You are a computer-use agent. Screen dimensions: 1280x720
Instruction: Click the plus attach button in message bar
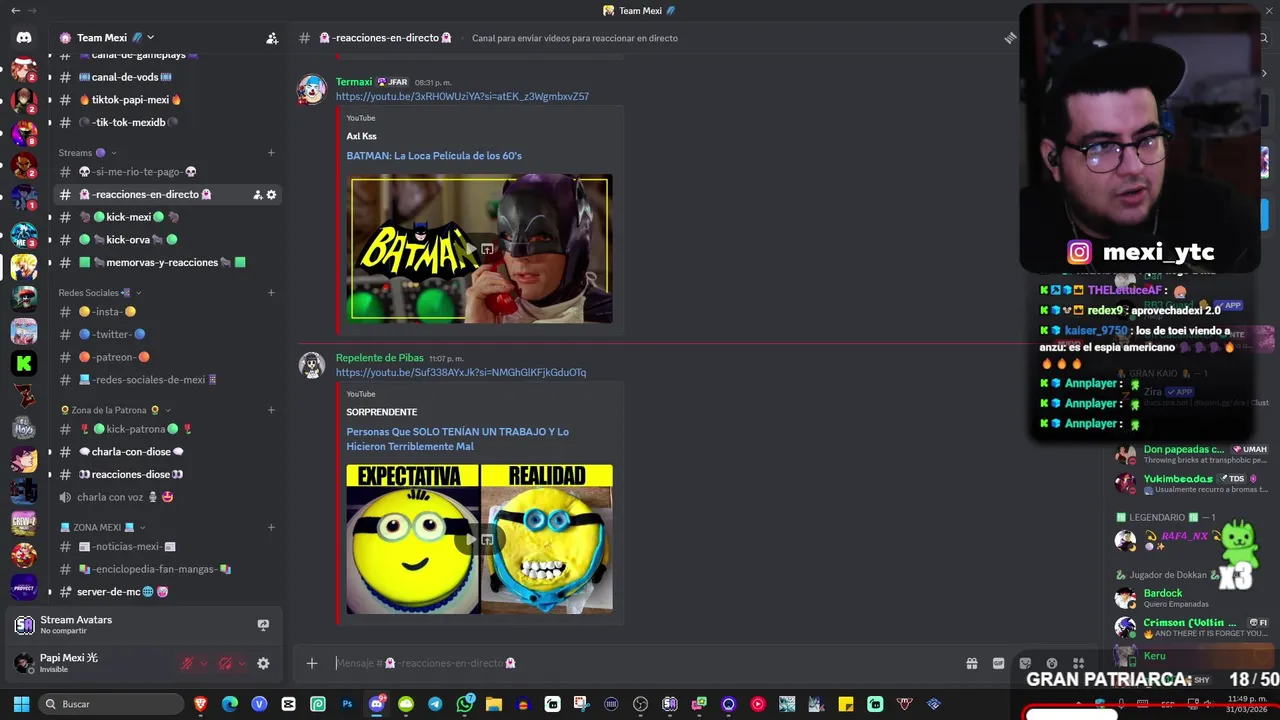pyautogui.click(x=312, y=663)
